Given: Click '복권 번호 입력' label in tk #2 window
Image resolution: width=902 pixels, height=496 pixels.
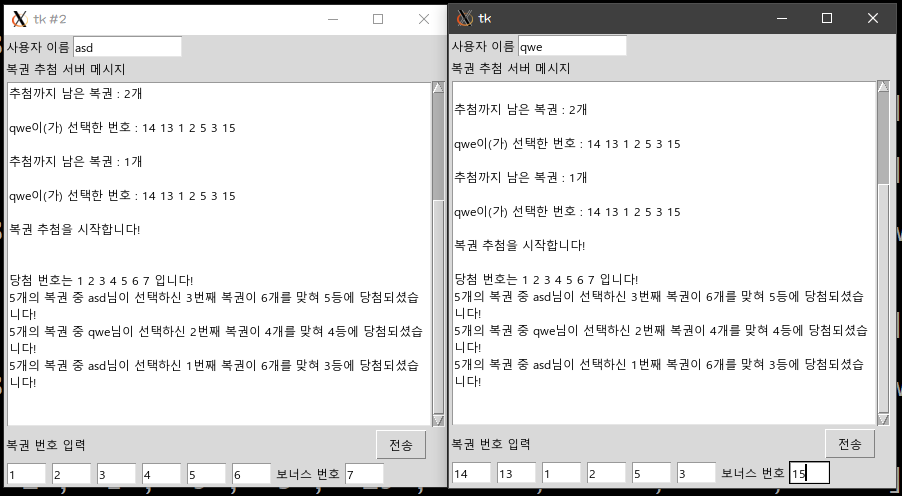Looking at the screenshot, I should [46, 445].
